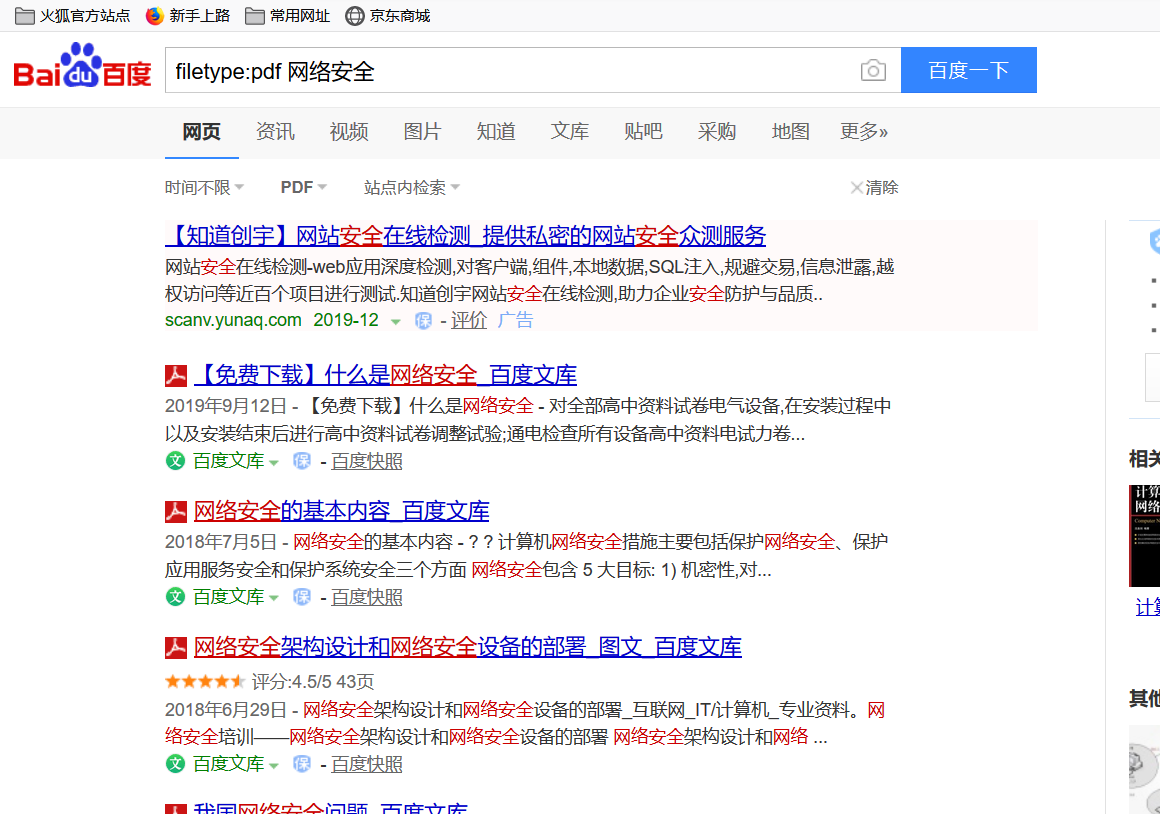Click 百度文库 green icon under 什么是网络安全
Viewport: 1160px width, 814px height.
tap(175, 461)
